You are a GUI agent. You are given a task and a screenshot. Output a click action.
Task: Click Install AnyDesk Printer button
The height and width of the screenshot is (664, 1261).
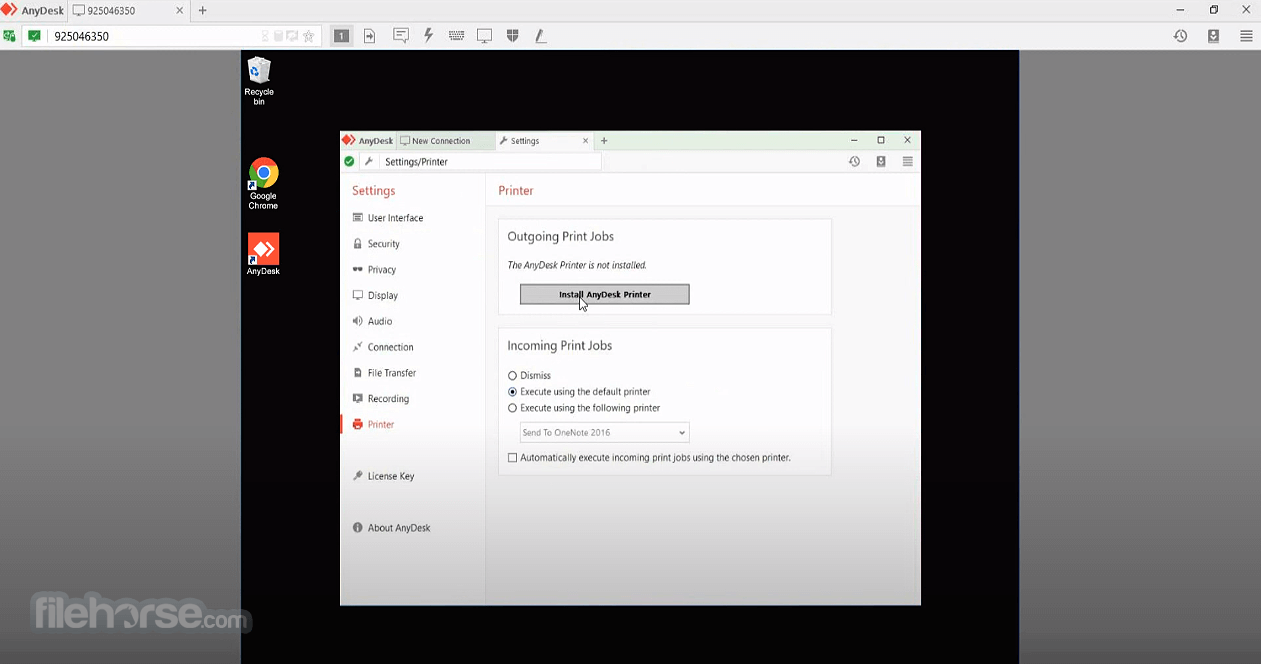click(604, 294)
